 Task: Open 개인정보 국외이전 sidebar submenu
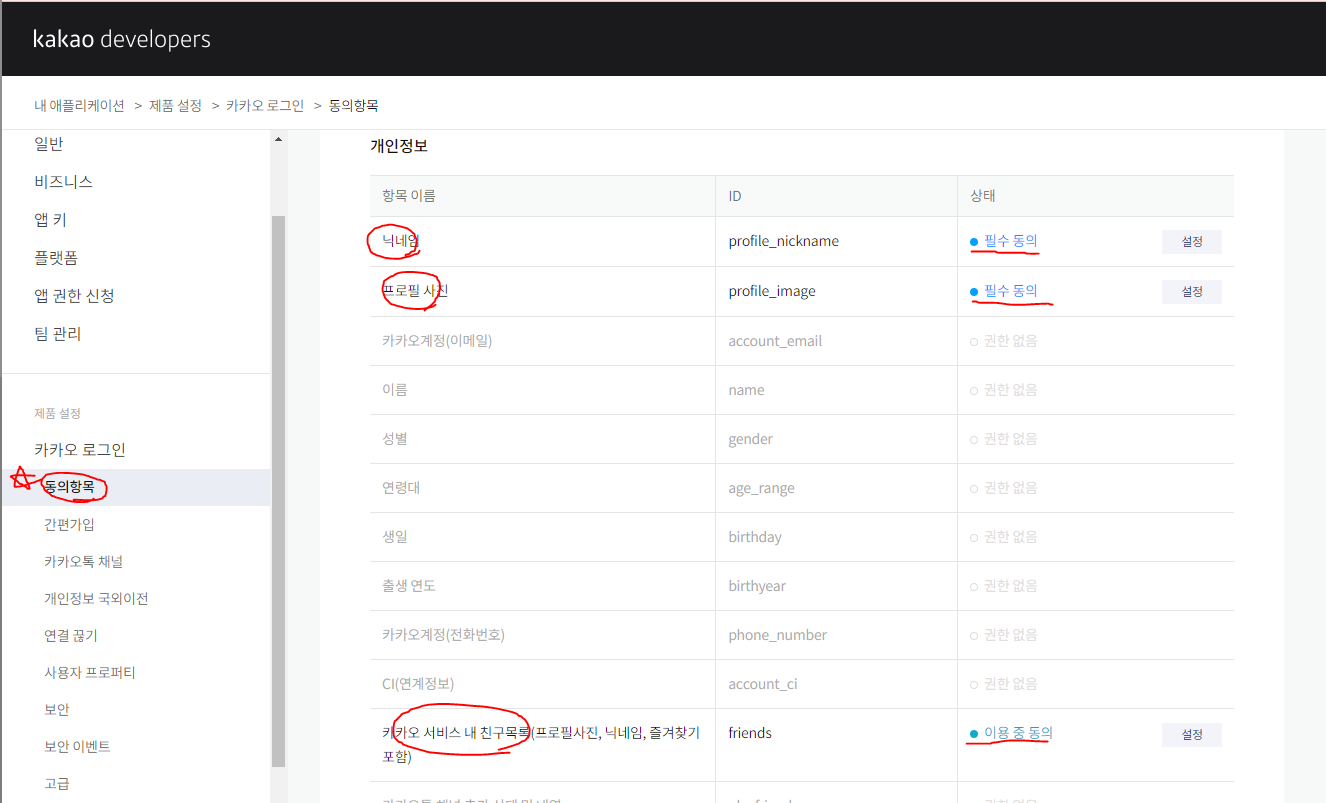point(96,598)
